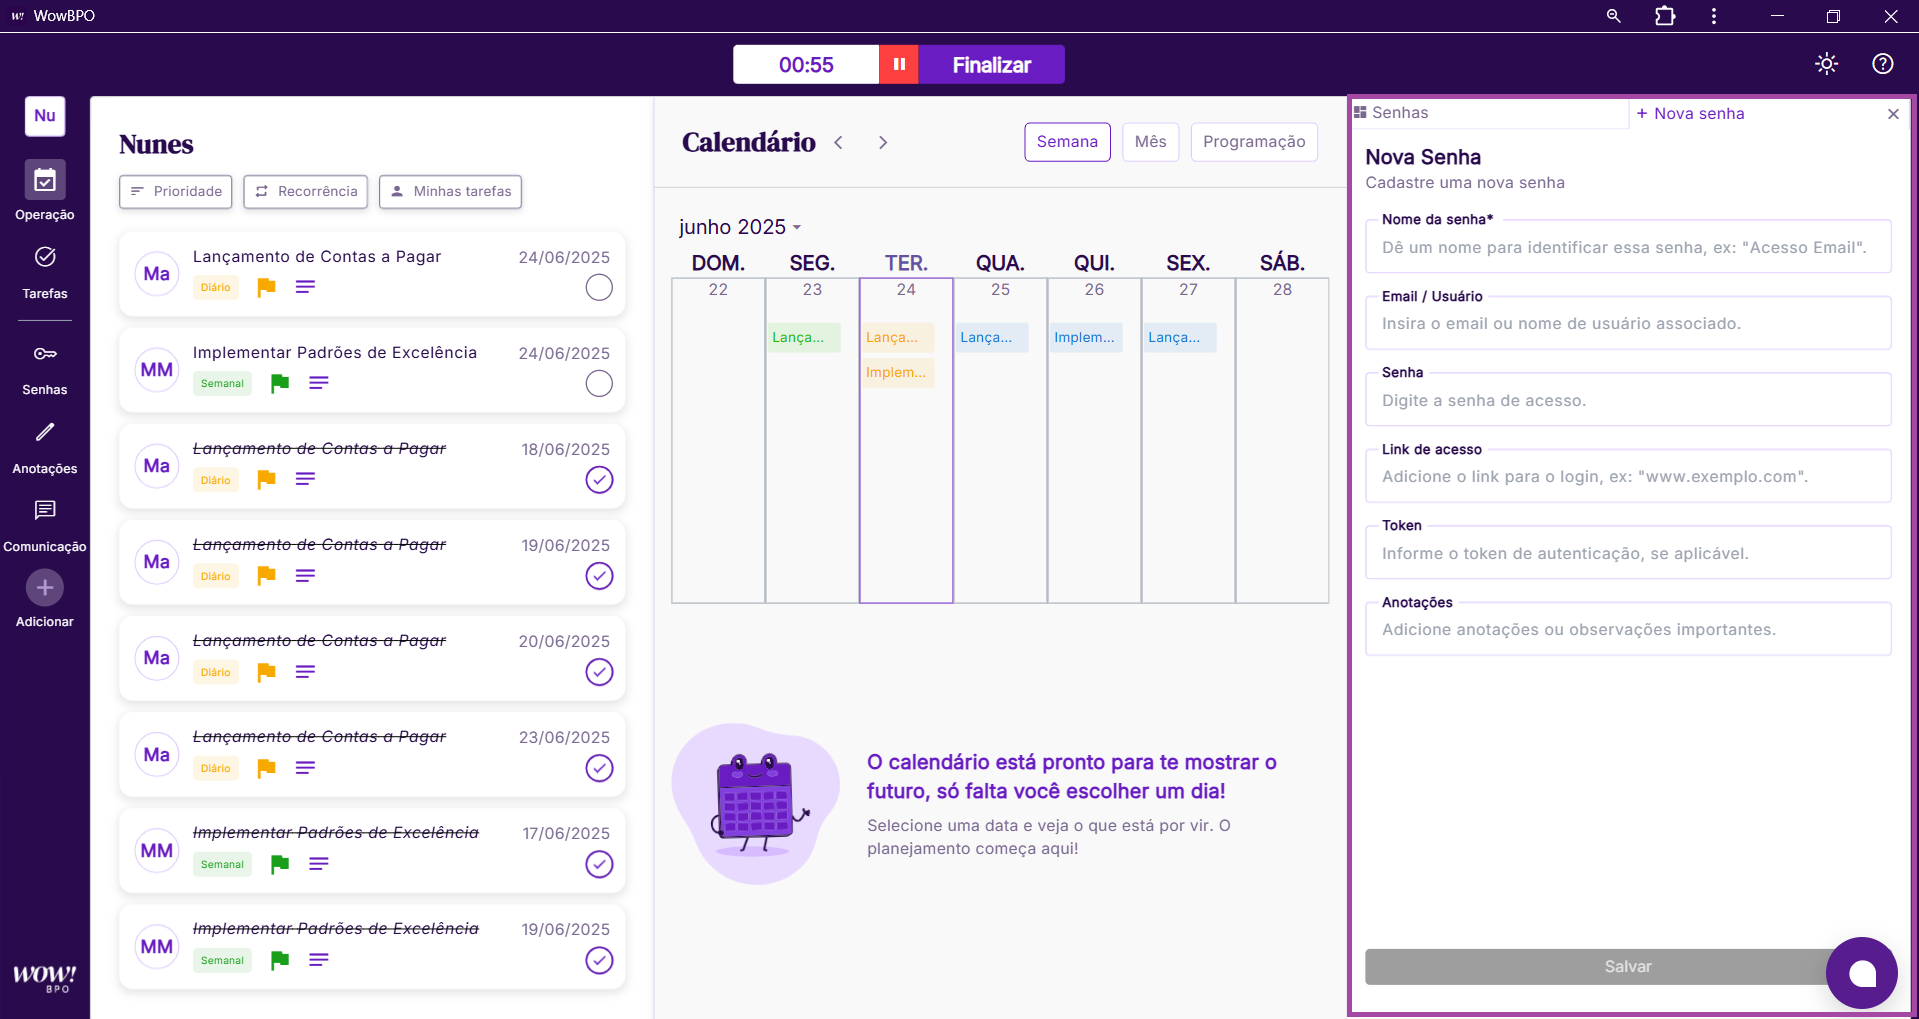Open the Senhas key icon in sidebar
This screenshot has height=1019, width=1919.
(45, 354)
